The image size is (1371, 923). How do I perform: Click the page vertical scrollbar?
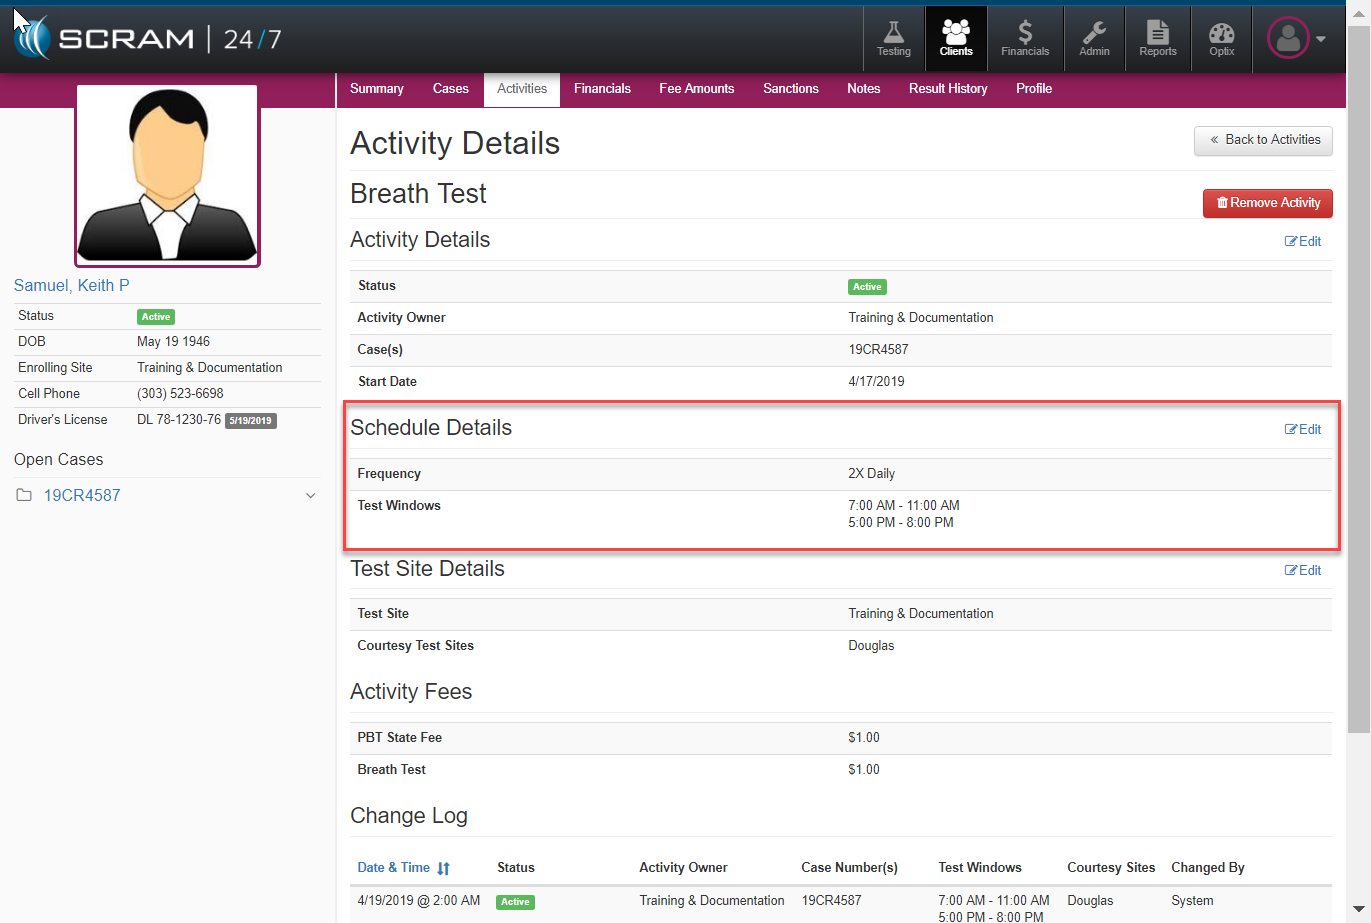(x=1359, y=400)
